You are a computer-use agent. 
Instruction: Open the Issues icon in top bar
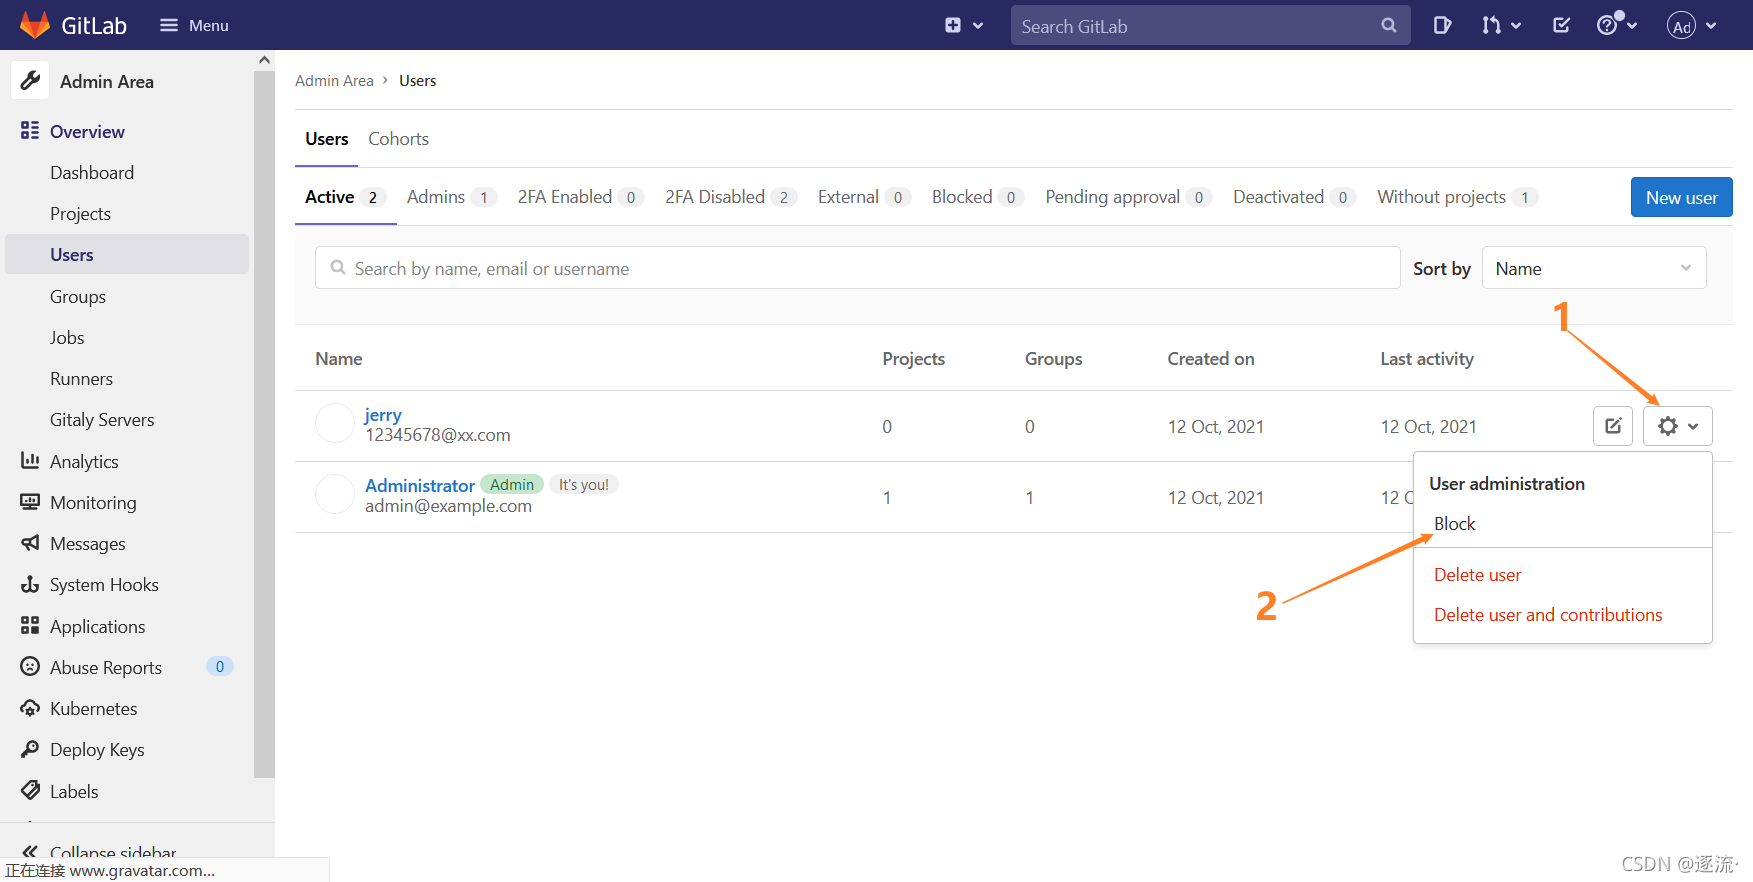[x=1442, y=25]
